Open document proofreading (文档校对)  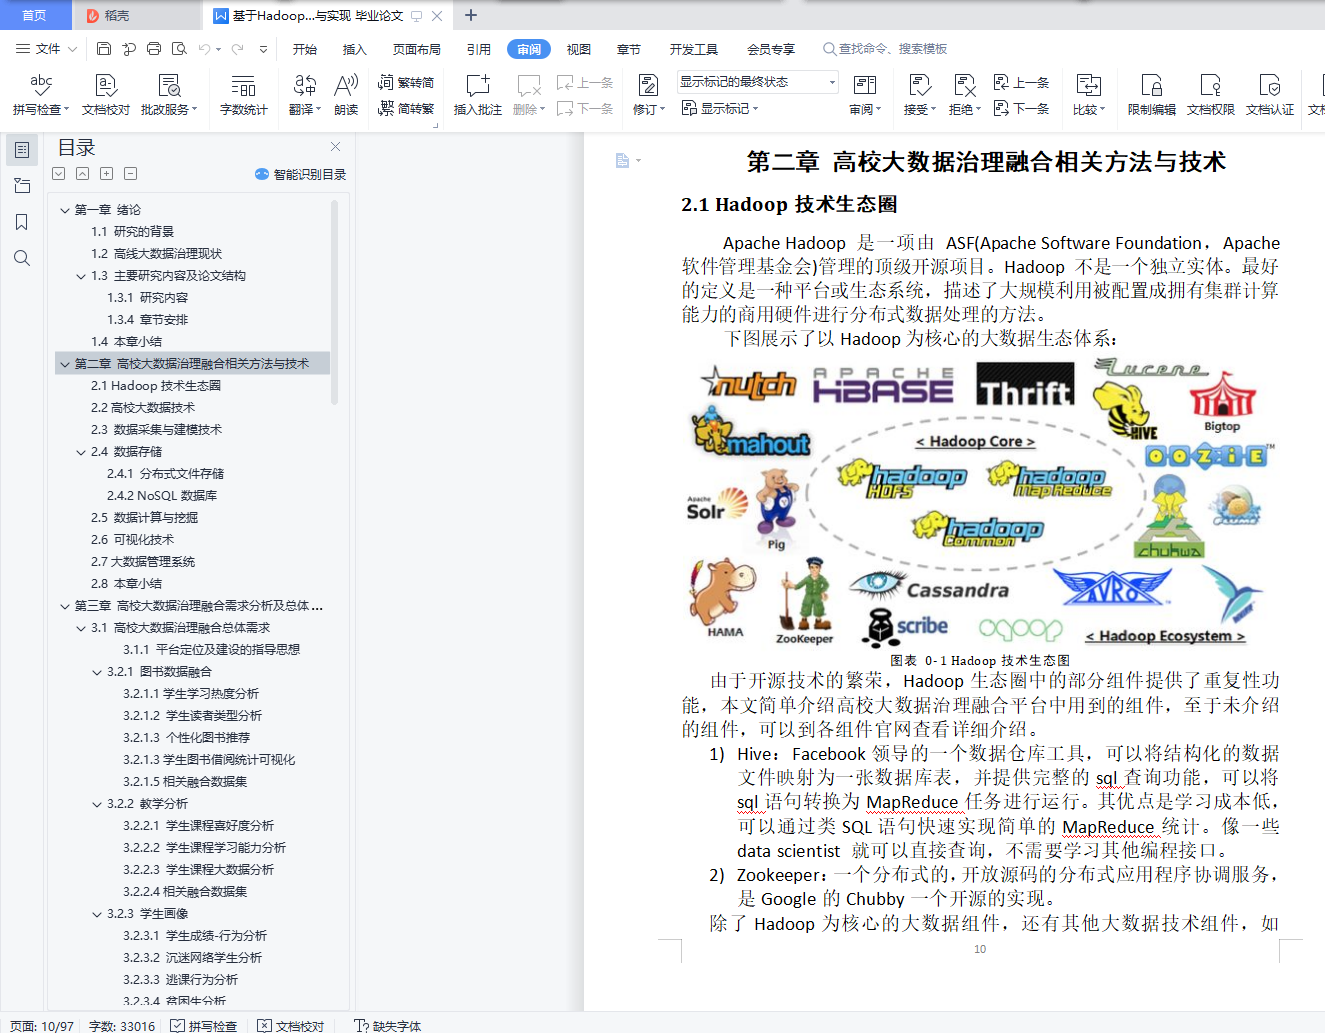106,95
